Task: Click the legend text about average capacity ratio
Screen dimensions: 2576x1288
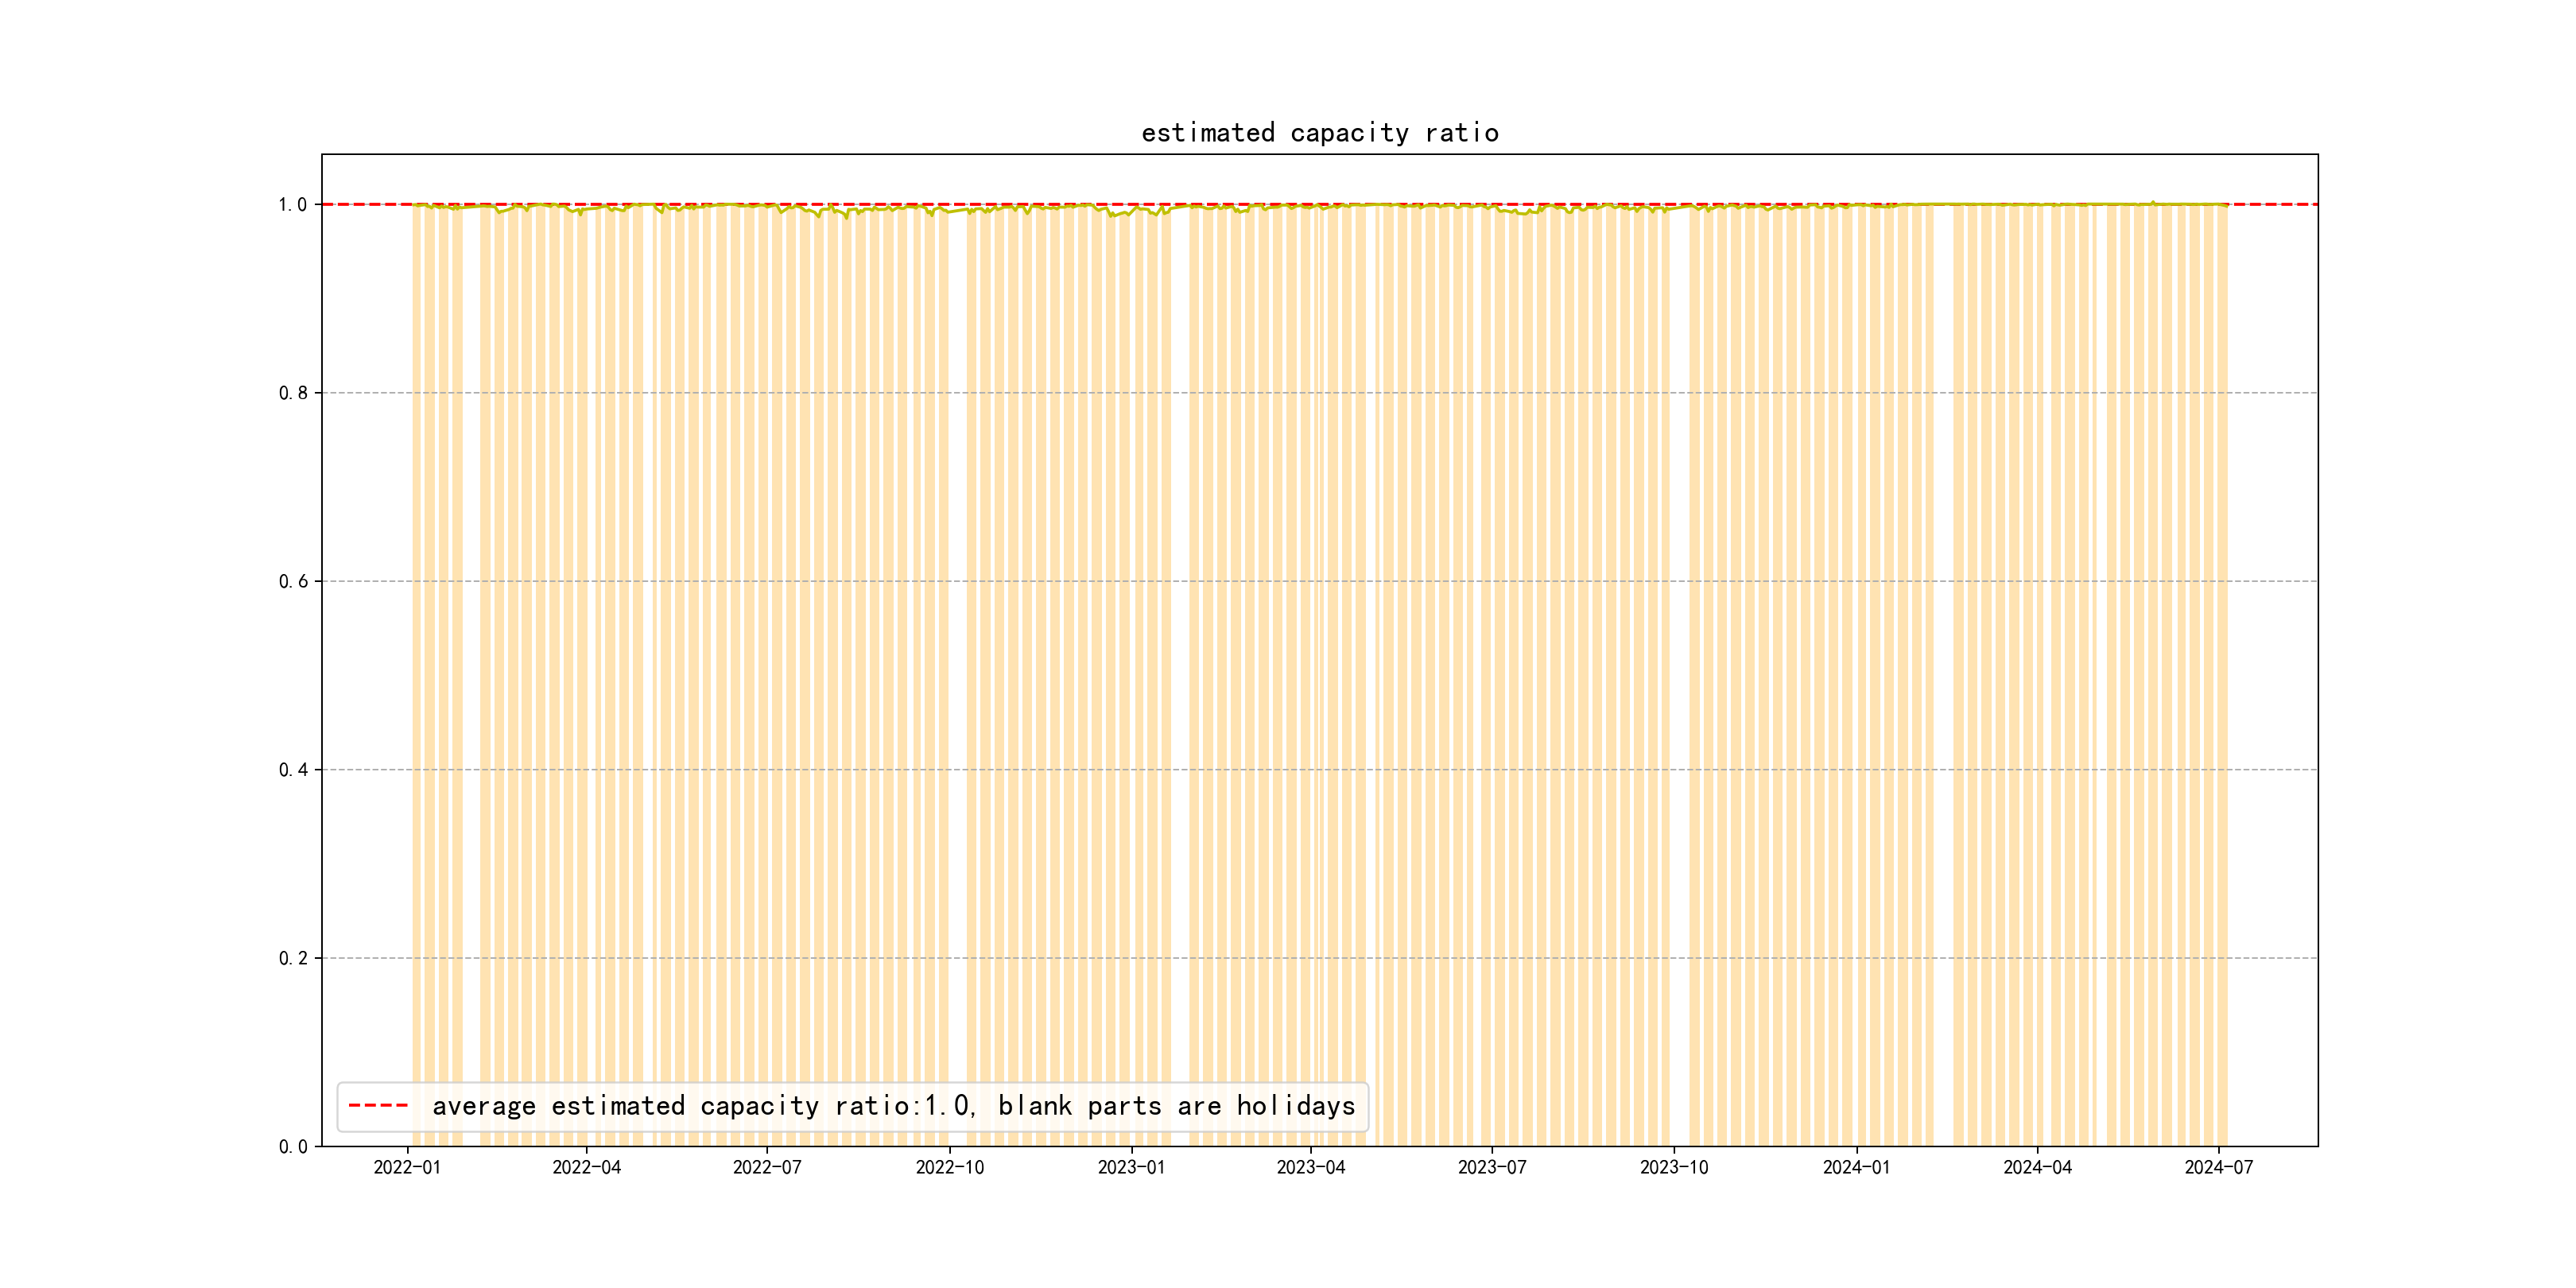Action: coord(893,1106)
